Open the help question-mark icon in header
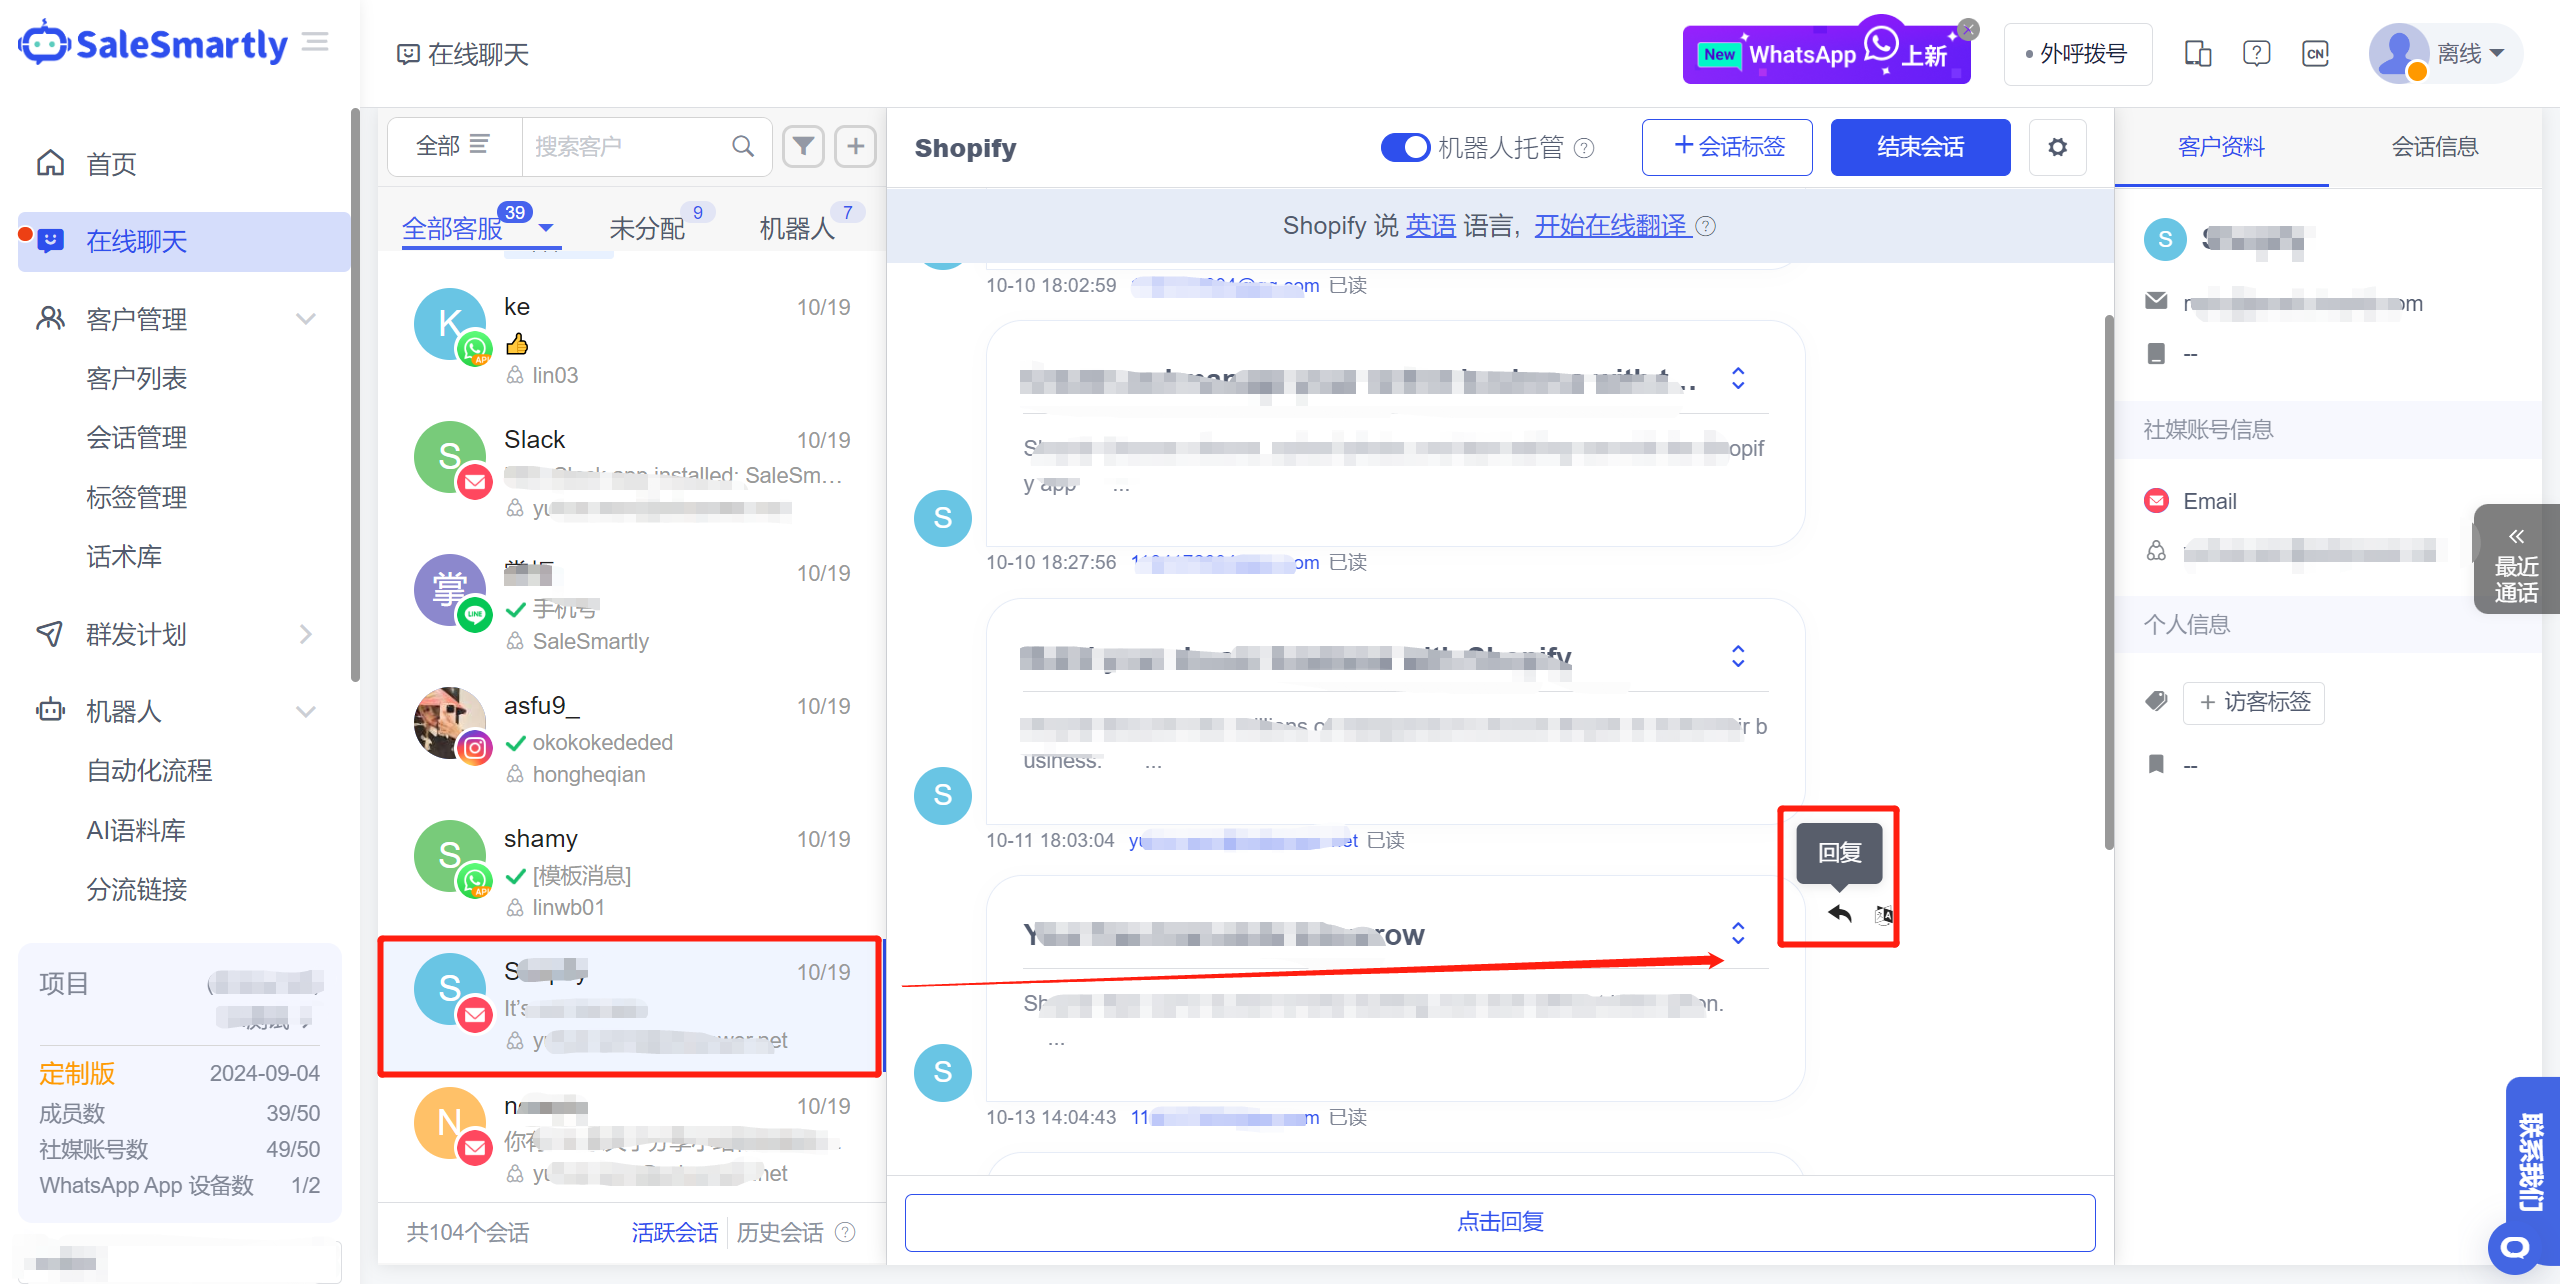Image resolution: width=2560 pixels, height=1284 pixels. (2256, 53)
